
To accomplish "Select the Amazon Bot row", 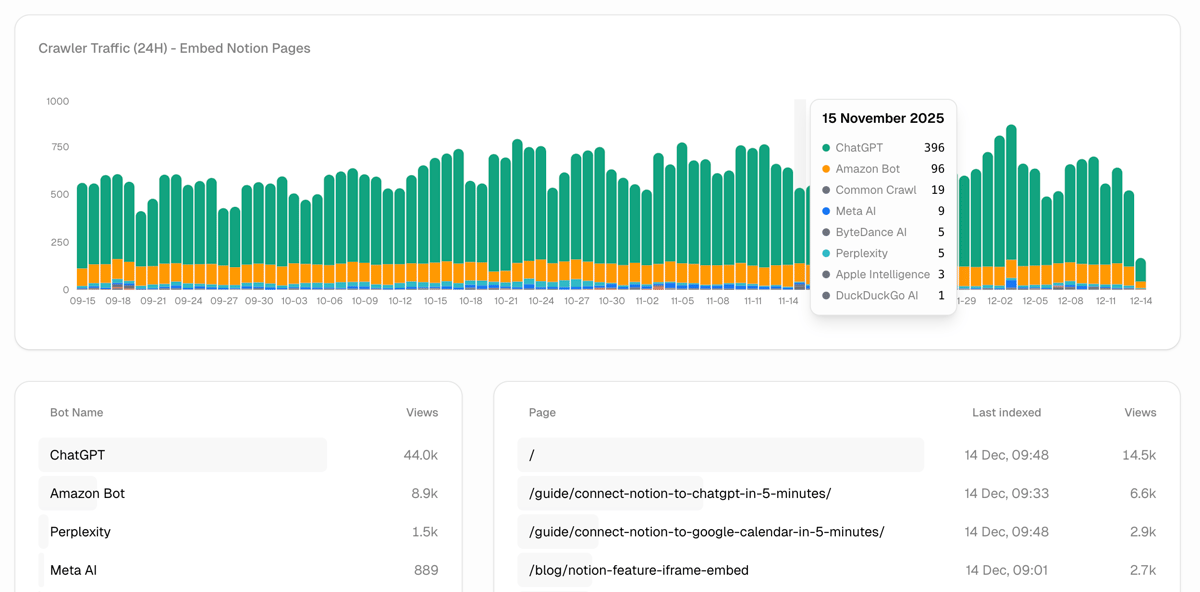I will click(x=88, y=493).
